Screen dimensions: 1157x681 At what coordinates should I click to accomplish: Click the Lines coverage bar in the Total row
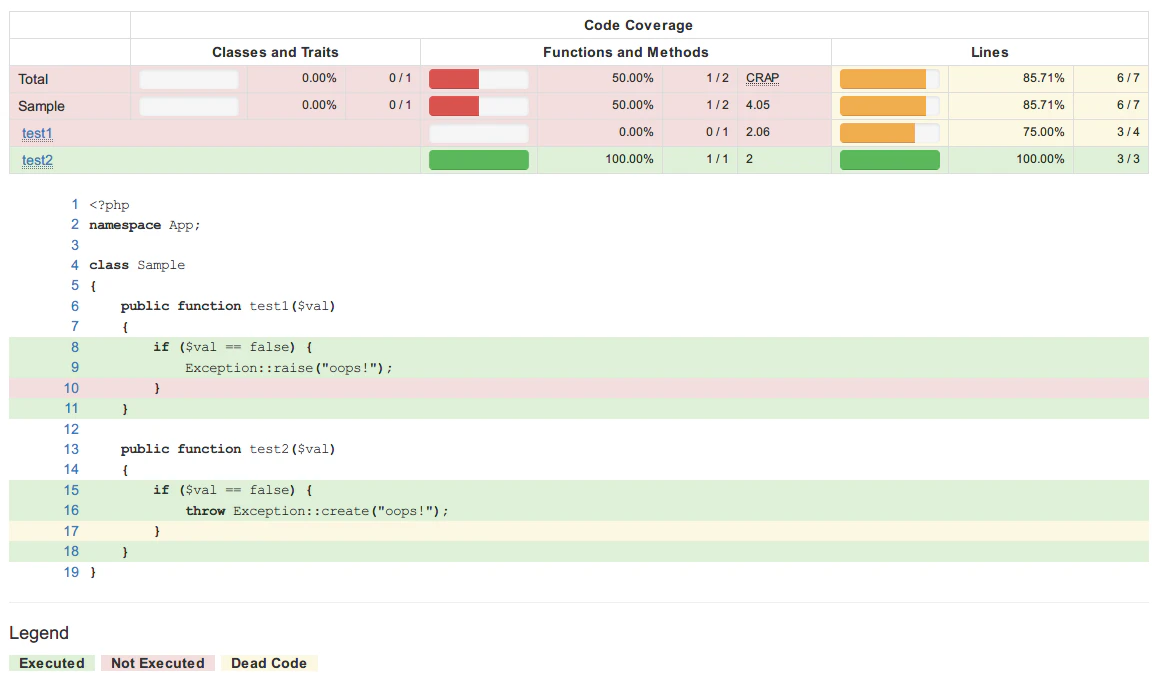pyautogui.click(x=890, y=79)
